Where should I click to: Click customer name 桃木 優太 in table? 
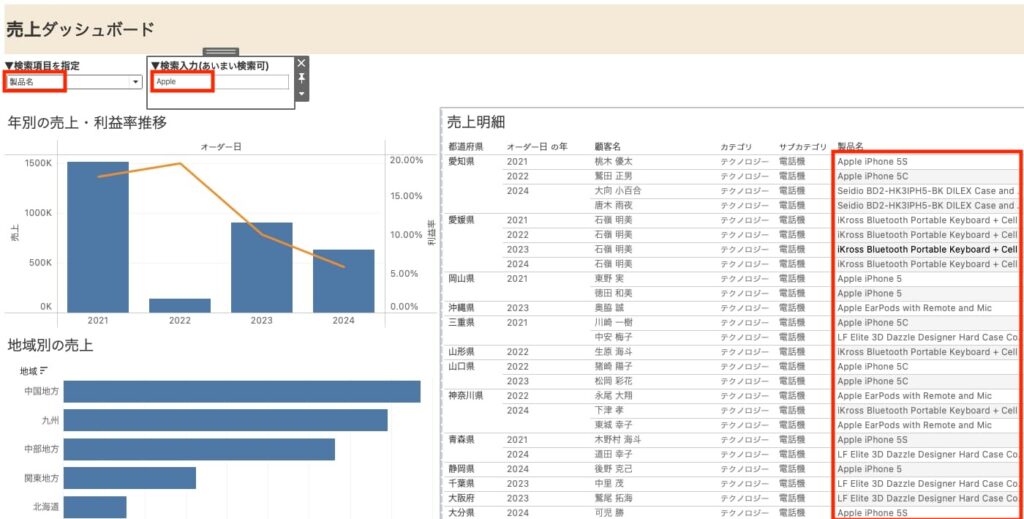coord(616,161)
